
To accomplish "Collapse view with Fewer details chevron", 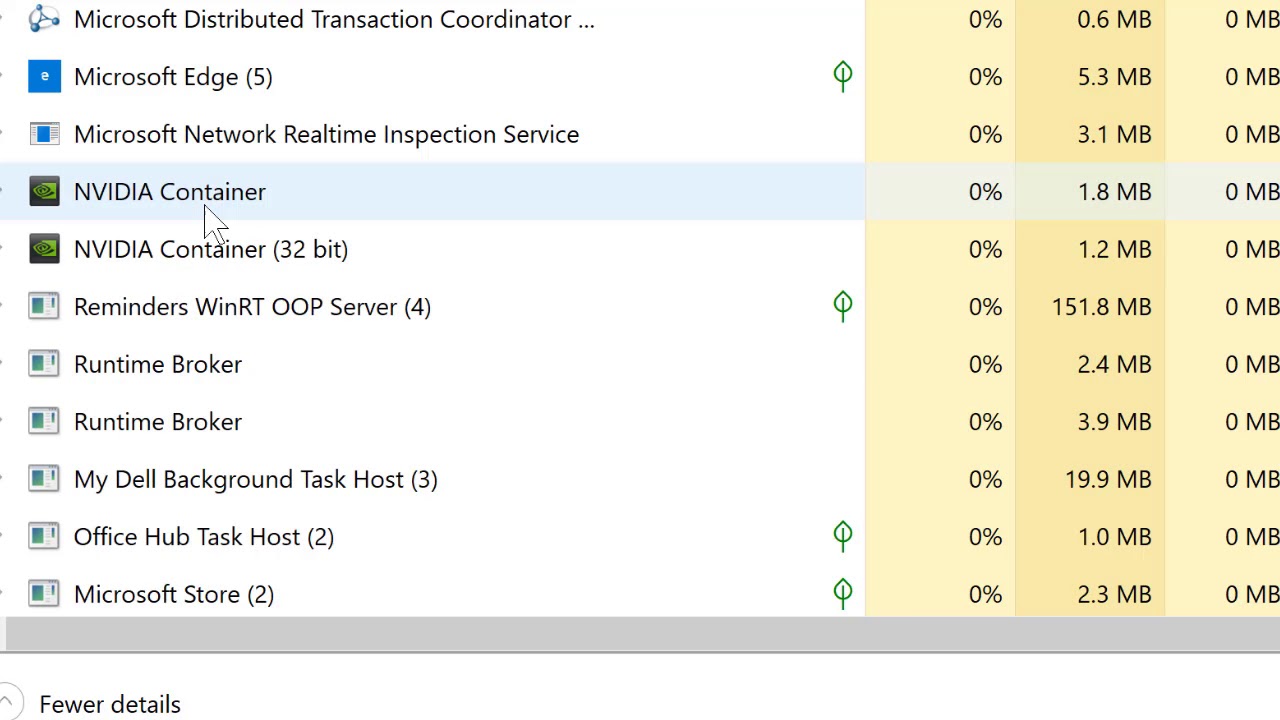I will click(x=8, y=704).
